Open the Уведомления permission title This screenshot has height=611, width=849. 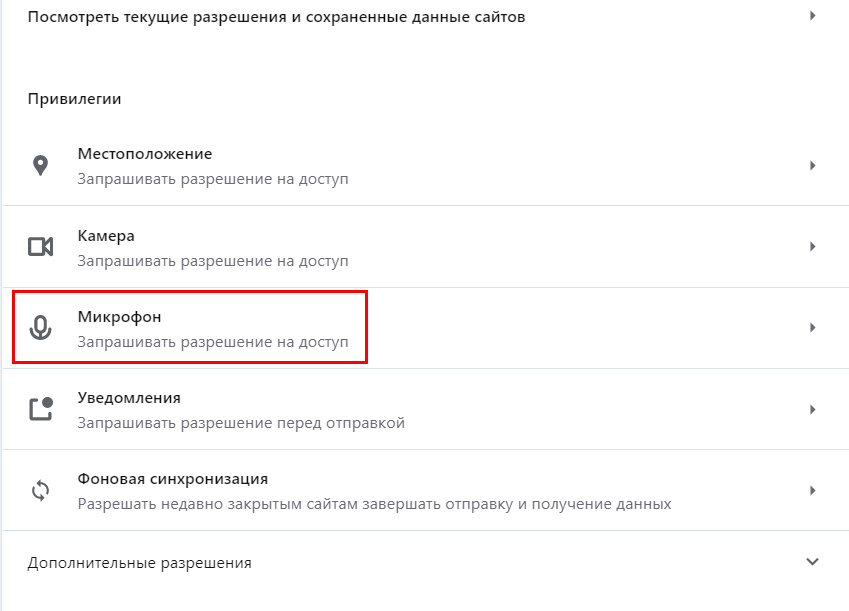129,398
